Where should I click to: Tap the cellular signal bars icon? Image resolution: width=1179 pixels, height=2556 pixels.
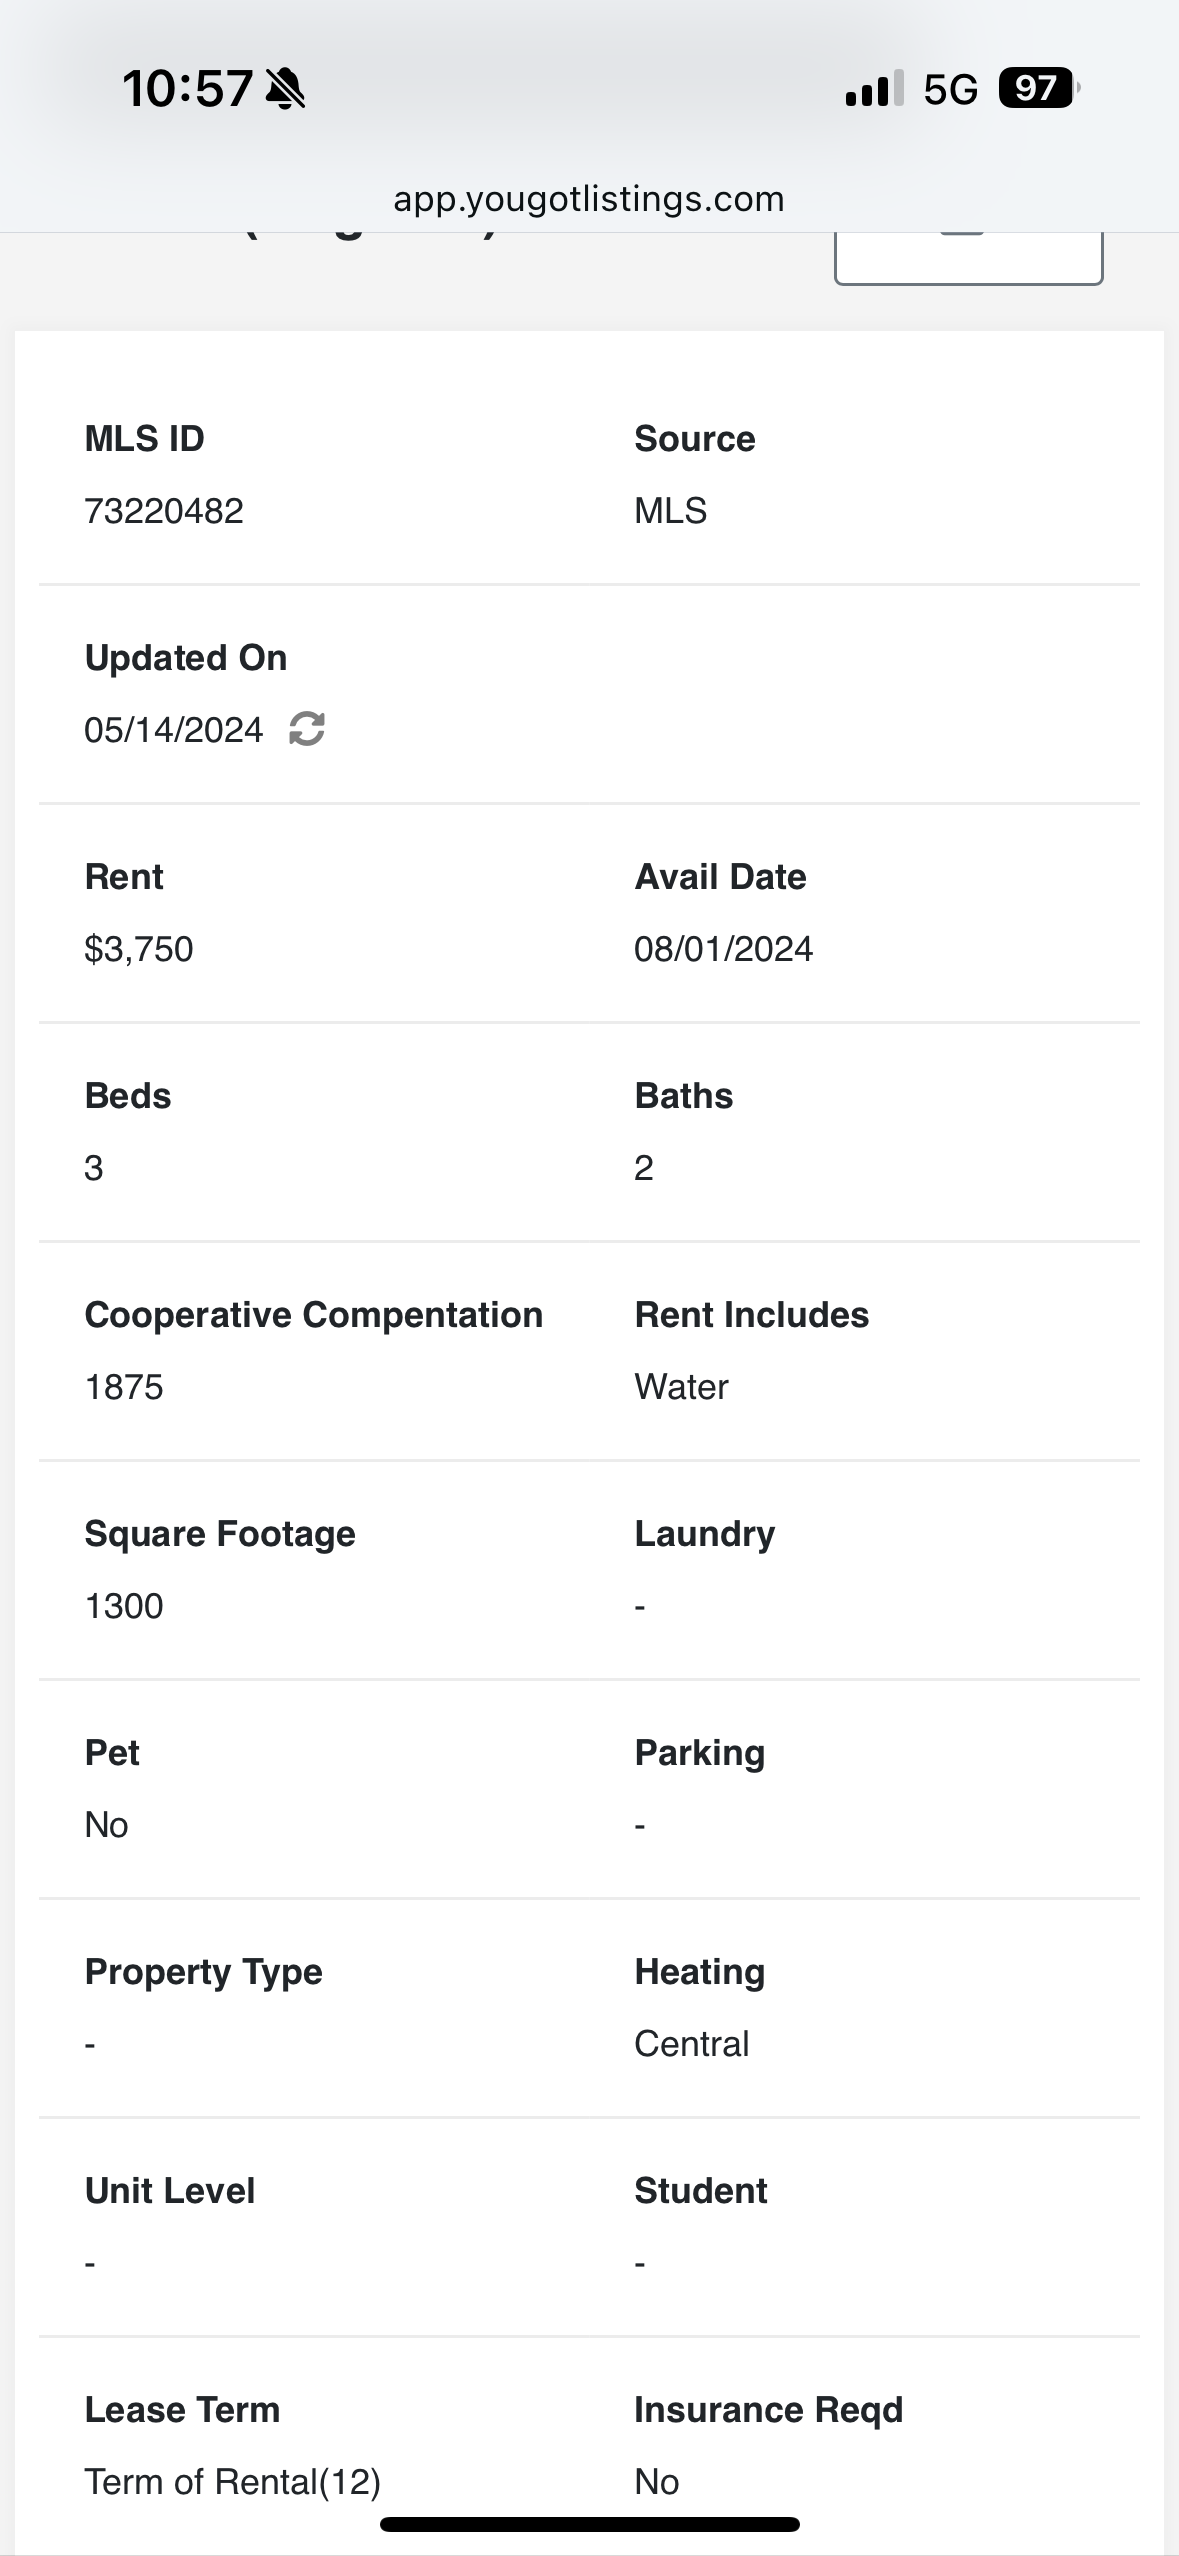tap(874, 89)
